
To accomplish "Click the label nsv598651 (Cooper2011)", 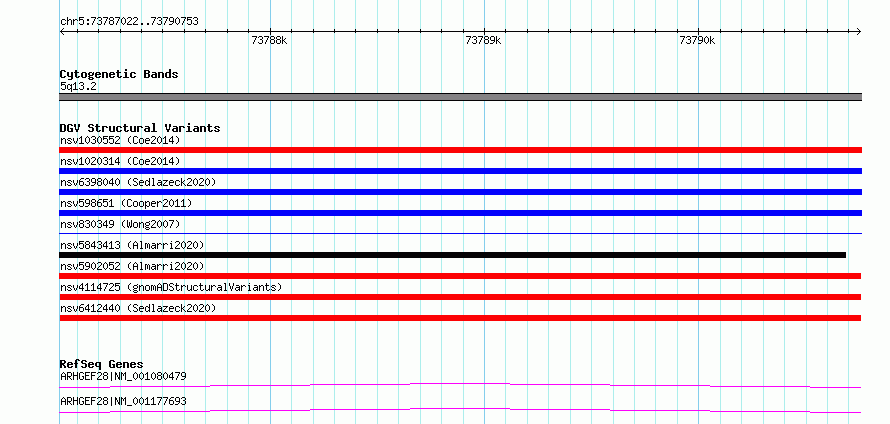I will click(126, 203).
